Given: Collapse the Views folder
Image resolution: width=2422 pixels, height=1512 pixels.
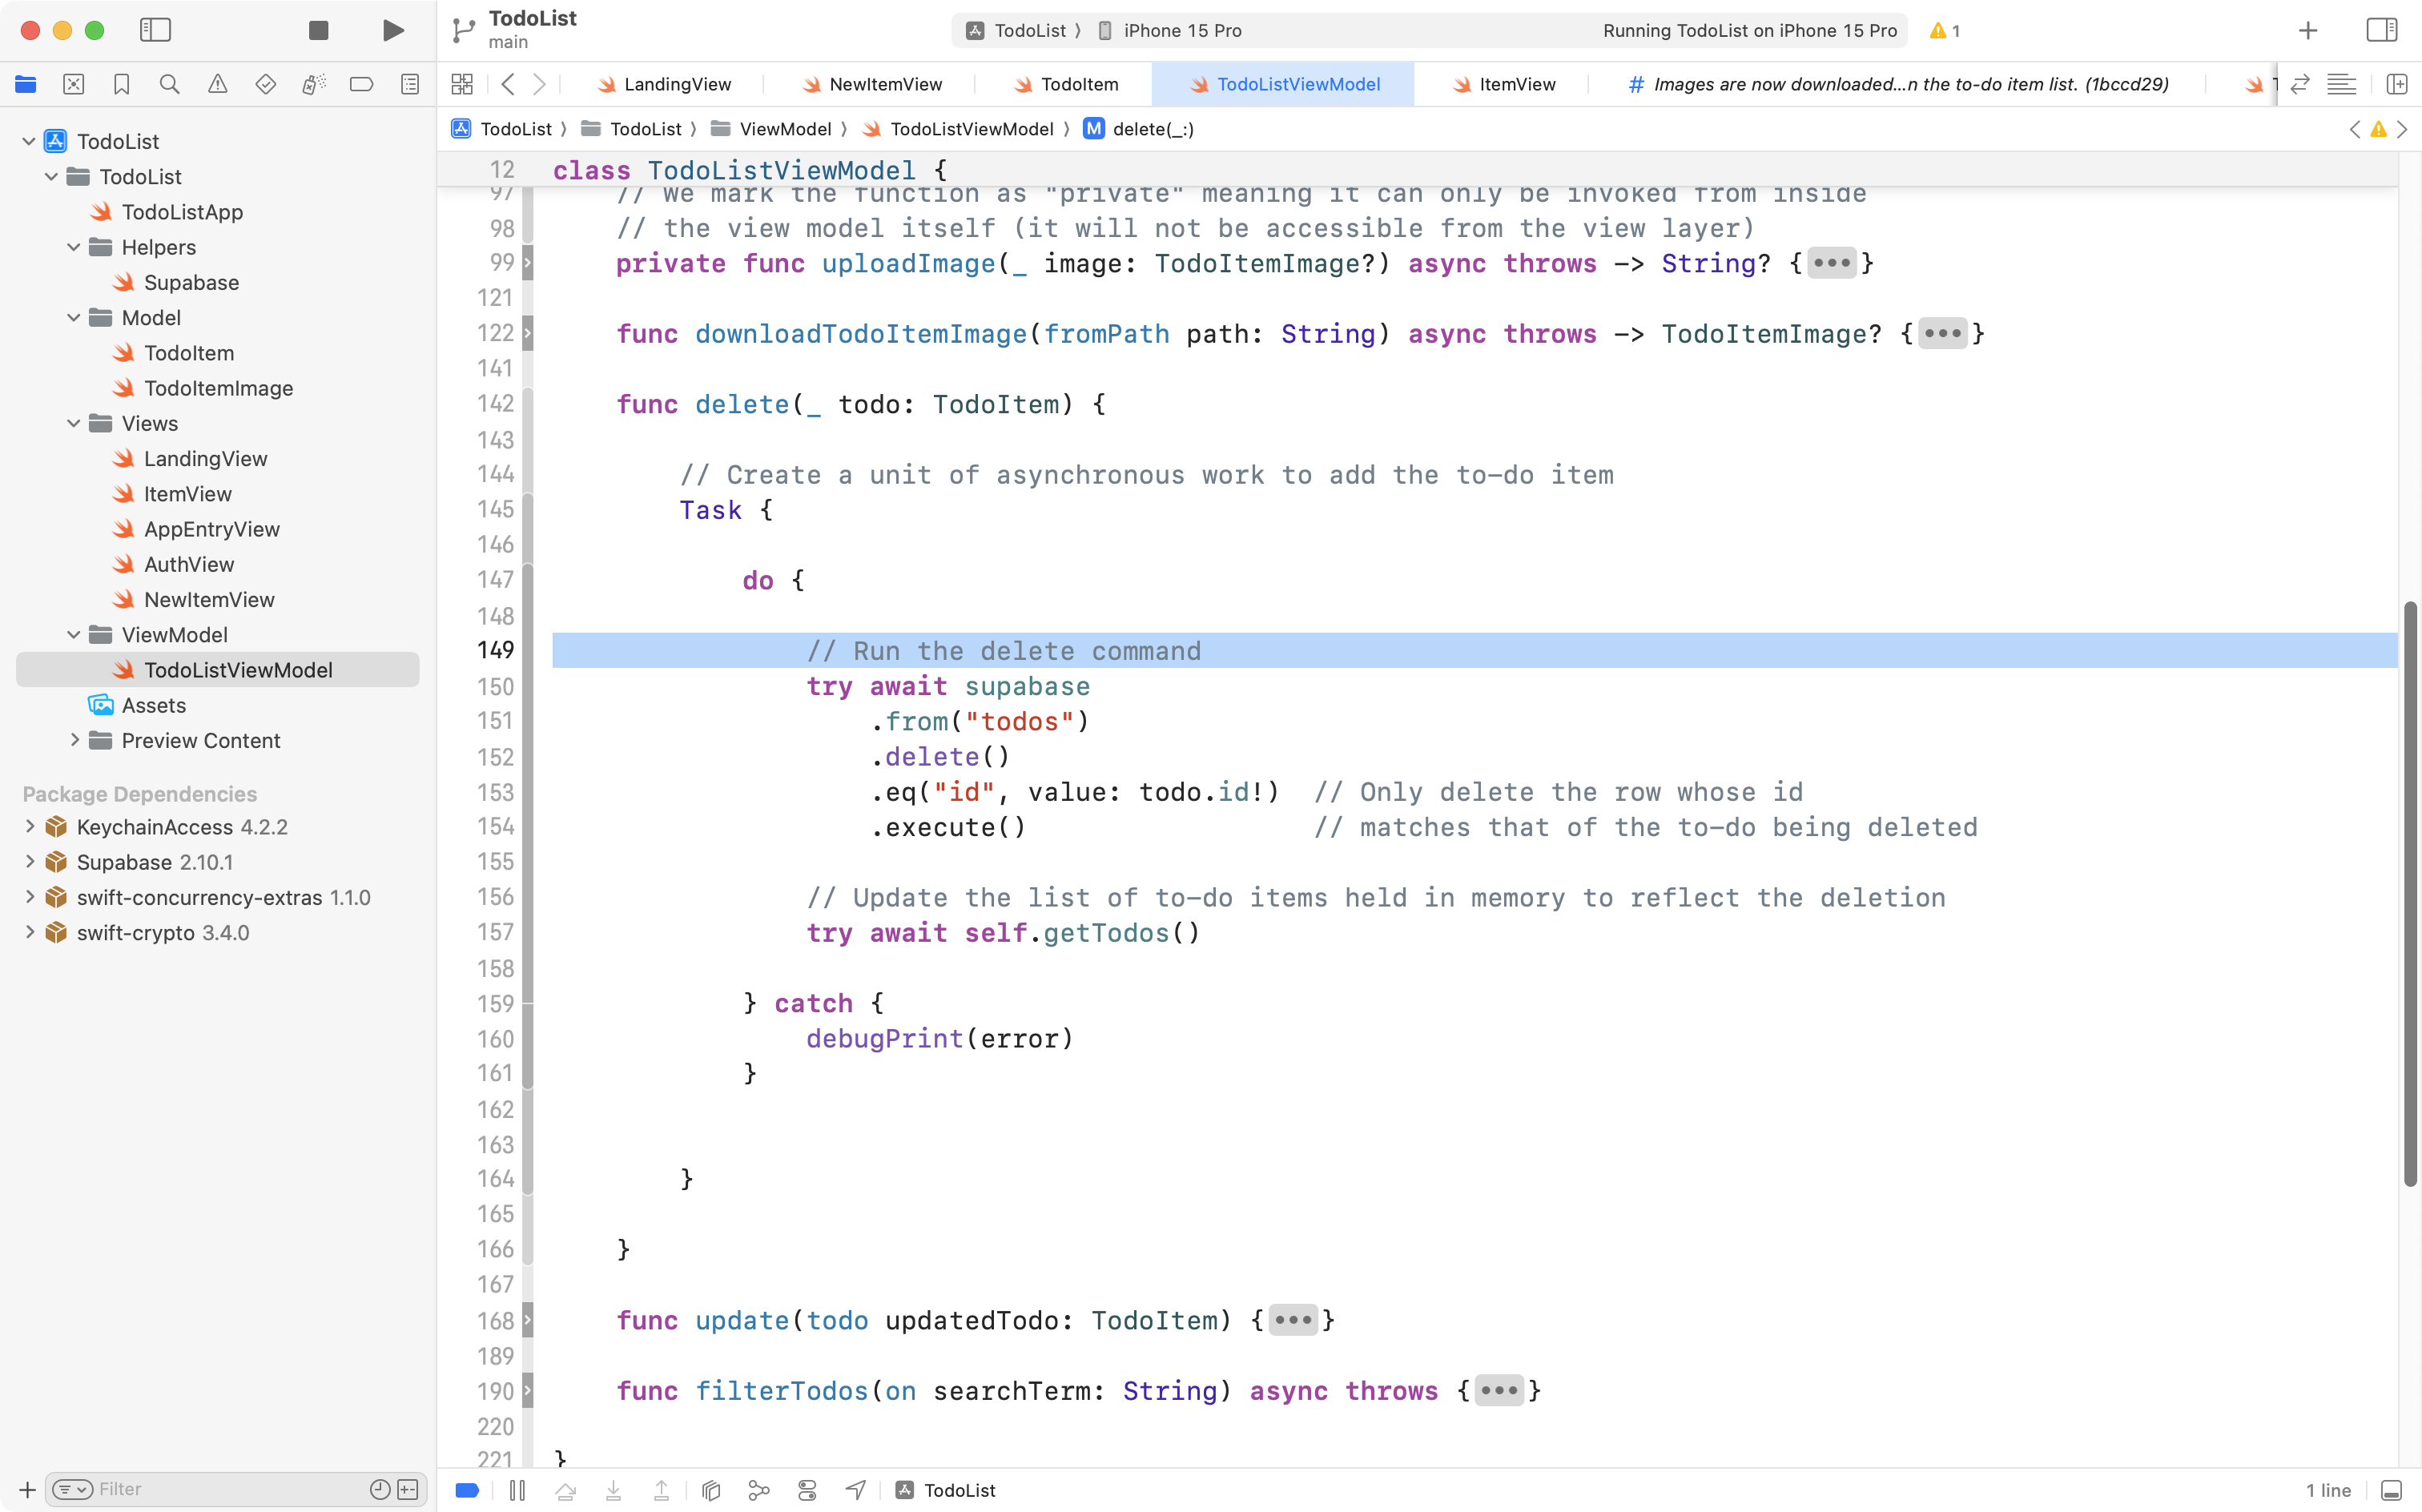Looking at the screenshot, I should click(x=72, y=423).
